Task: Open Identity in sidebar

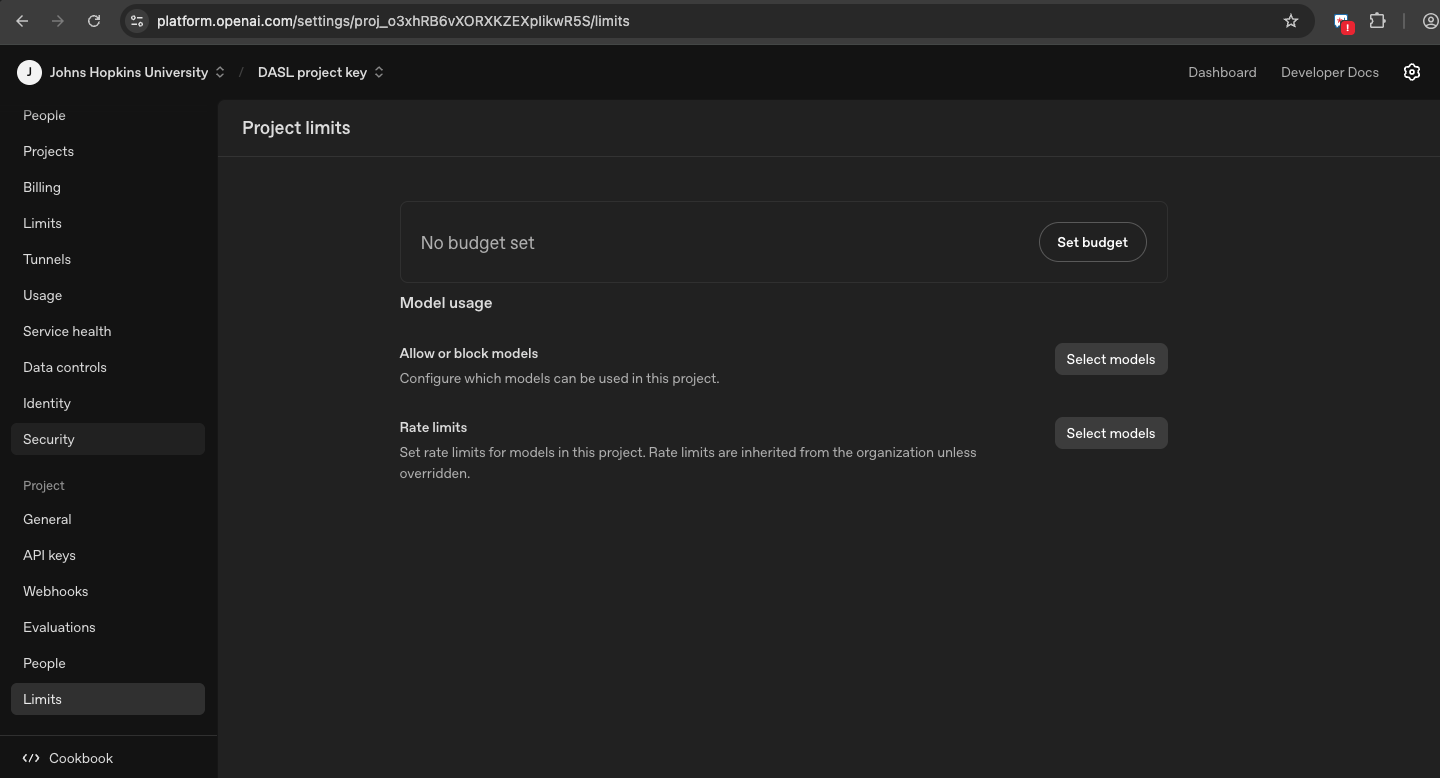Action: point(108,403)
